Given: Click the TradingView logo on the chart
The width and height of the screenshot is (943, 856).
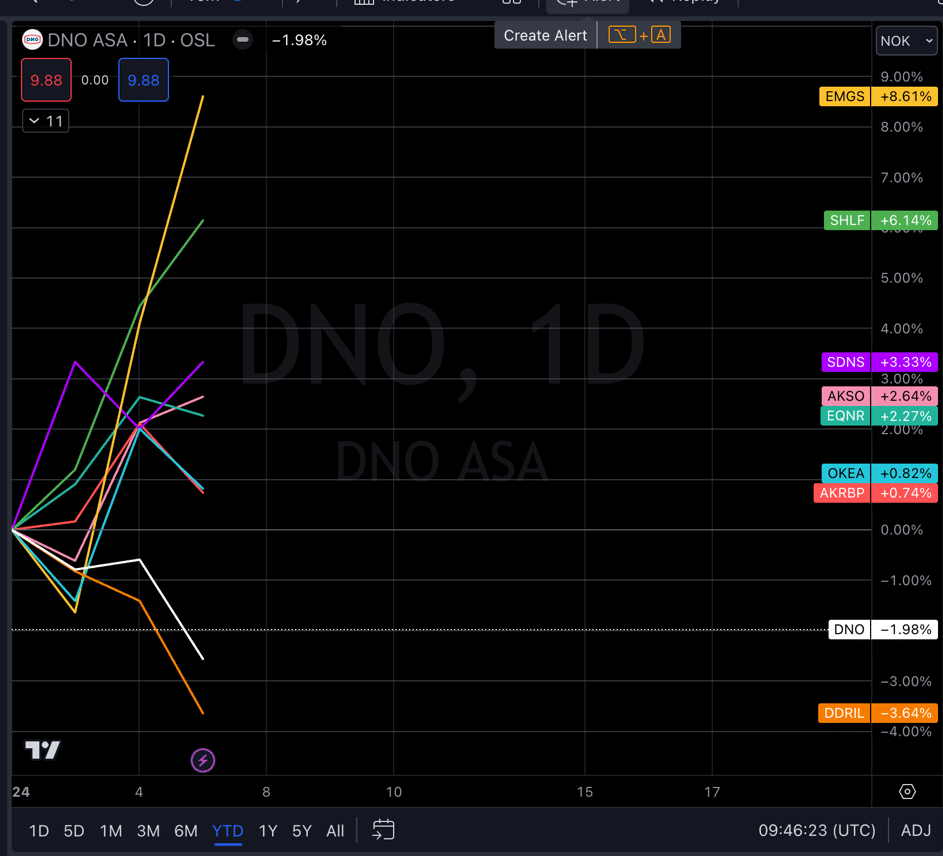Looking at the screenshot, I should pos(42,750).
